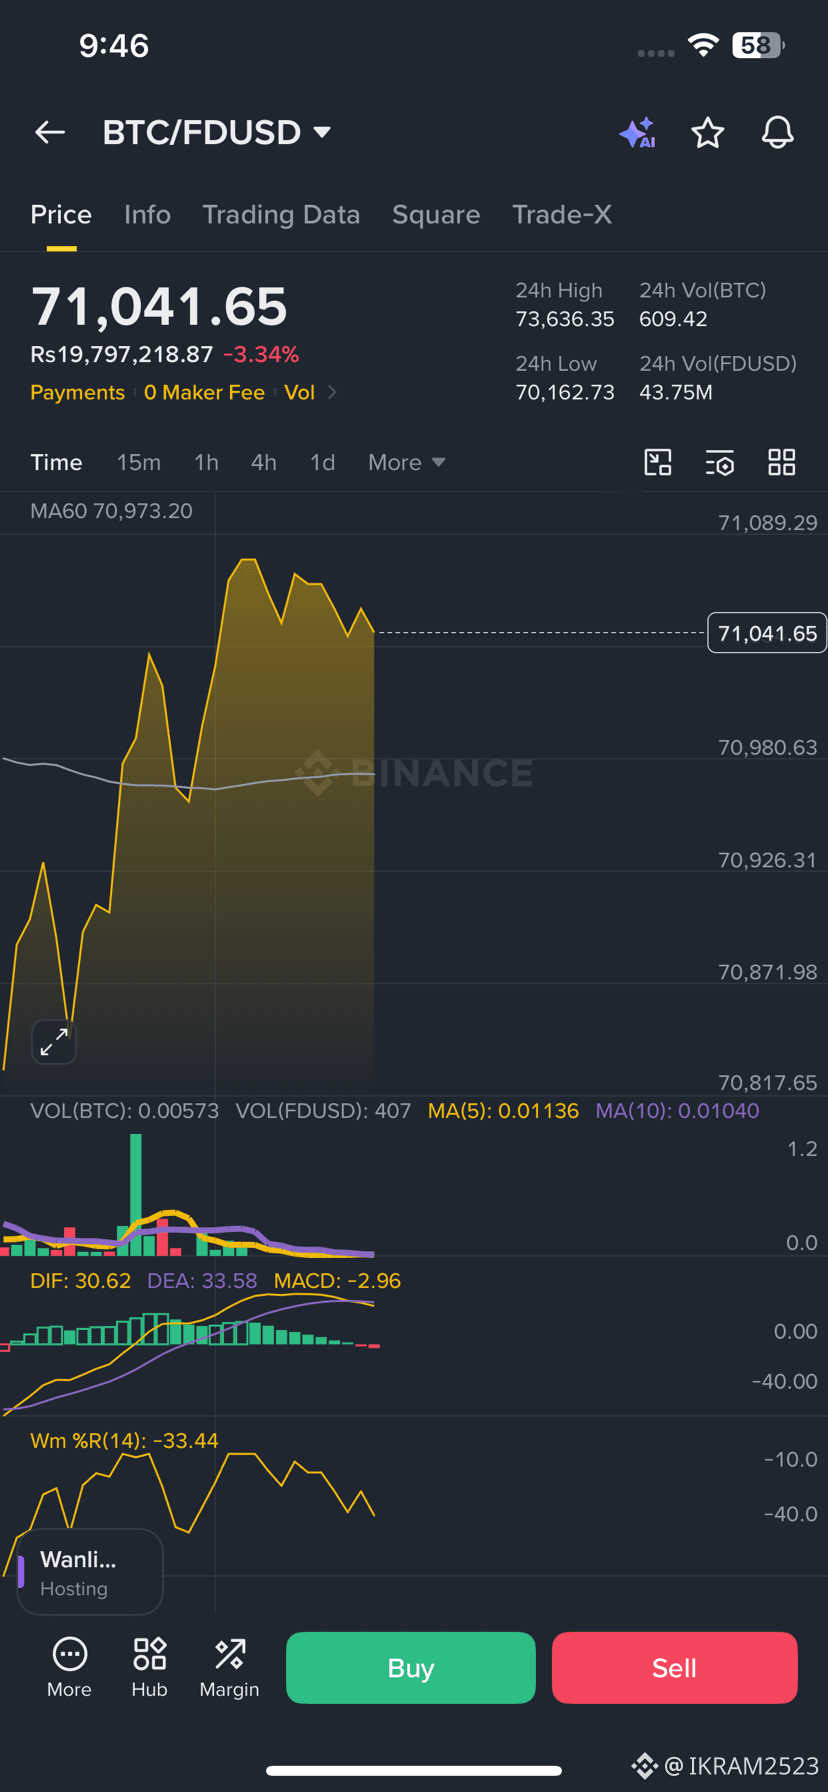
Task: Tap the large 71,041.65 last price
Action: coord(159,307)
